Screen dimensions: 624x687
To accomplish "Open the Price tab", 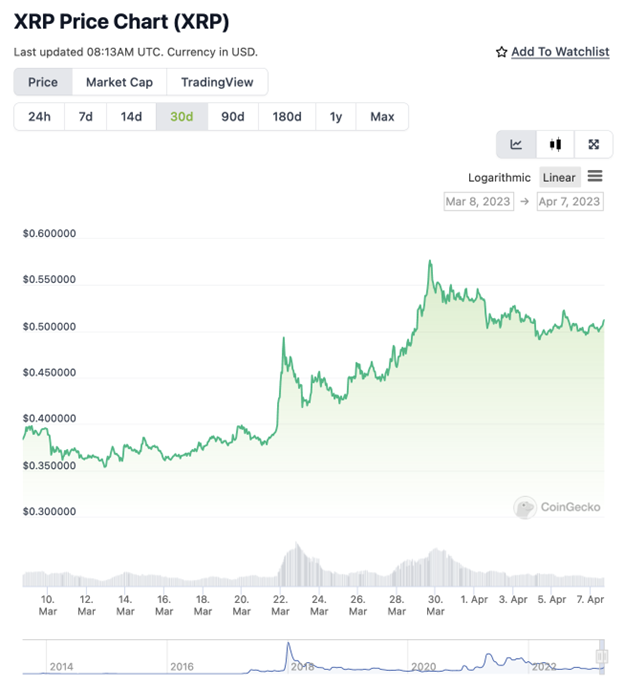I will click(43, 82).
